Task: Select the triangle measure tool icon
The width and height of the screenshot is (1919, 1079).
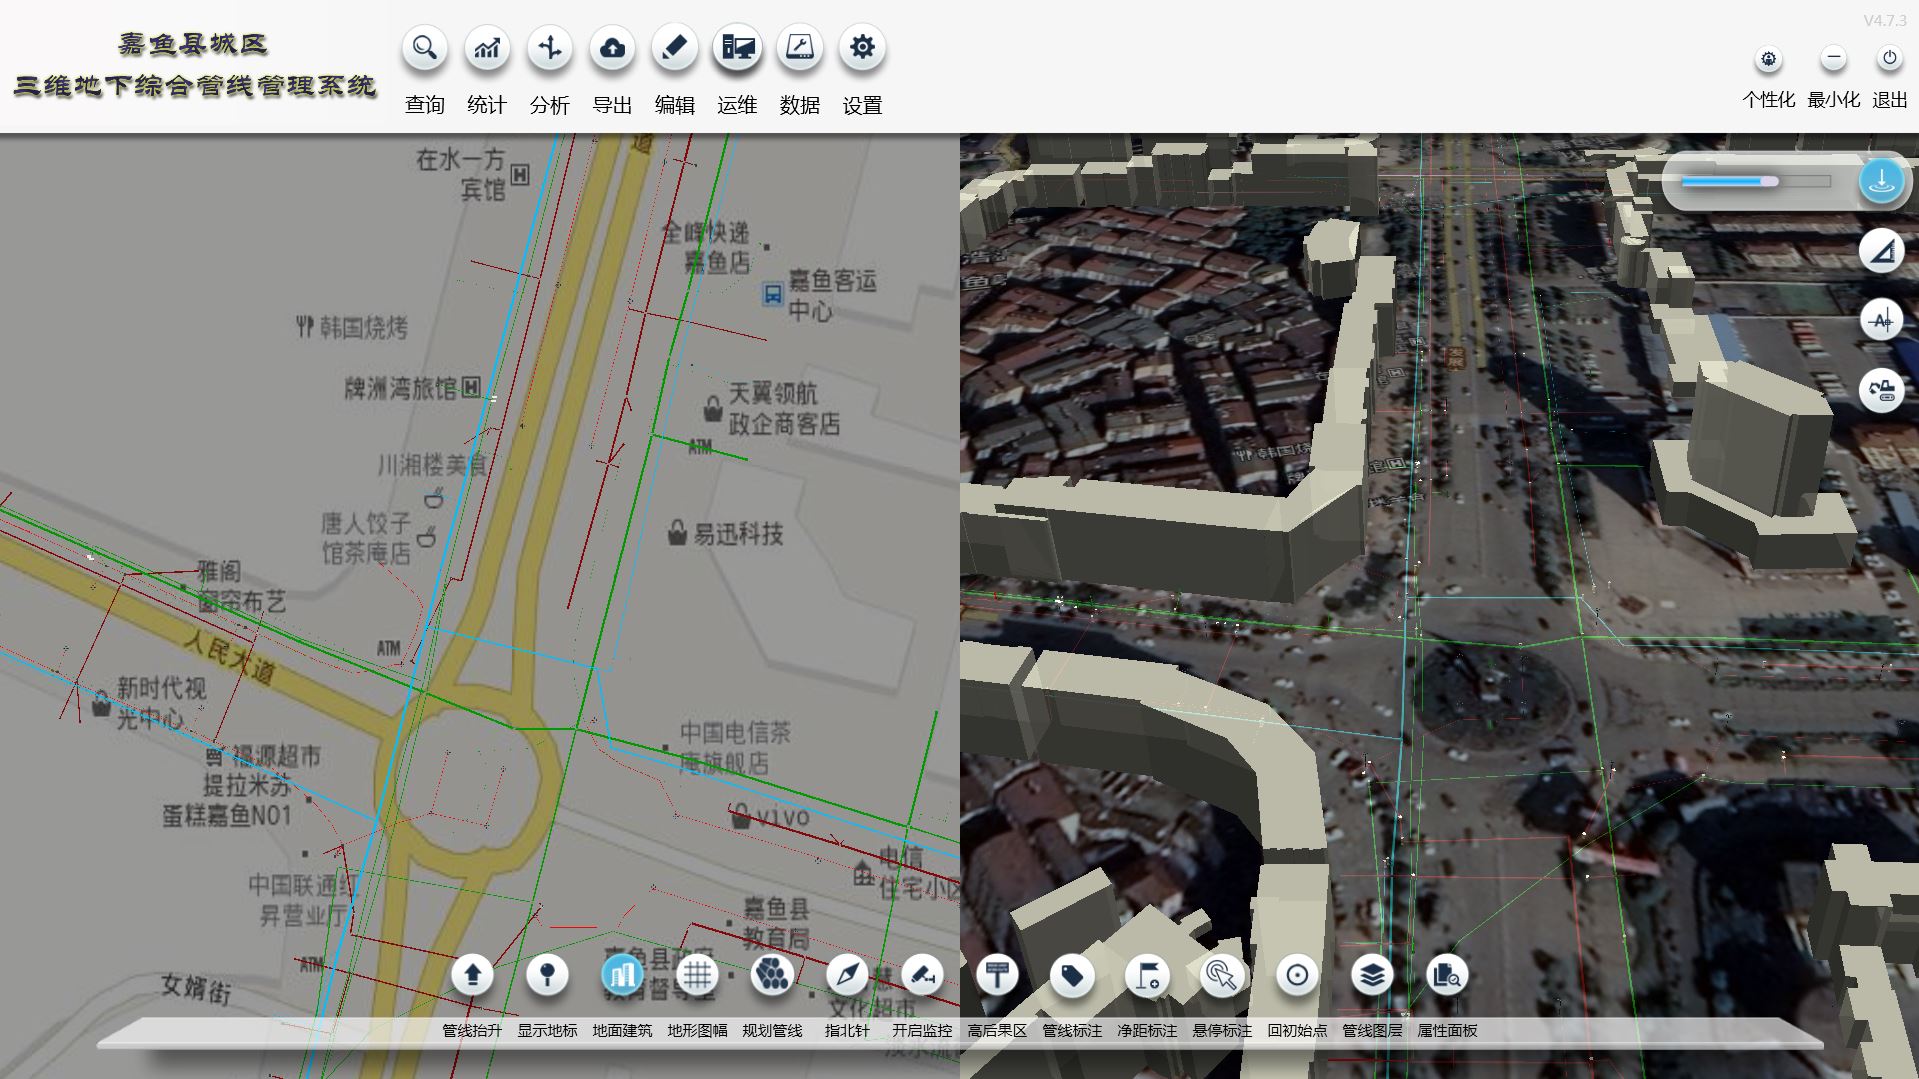Action: click(x=1881, y=251)
